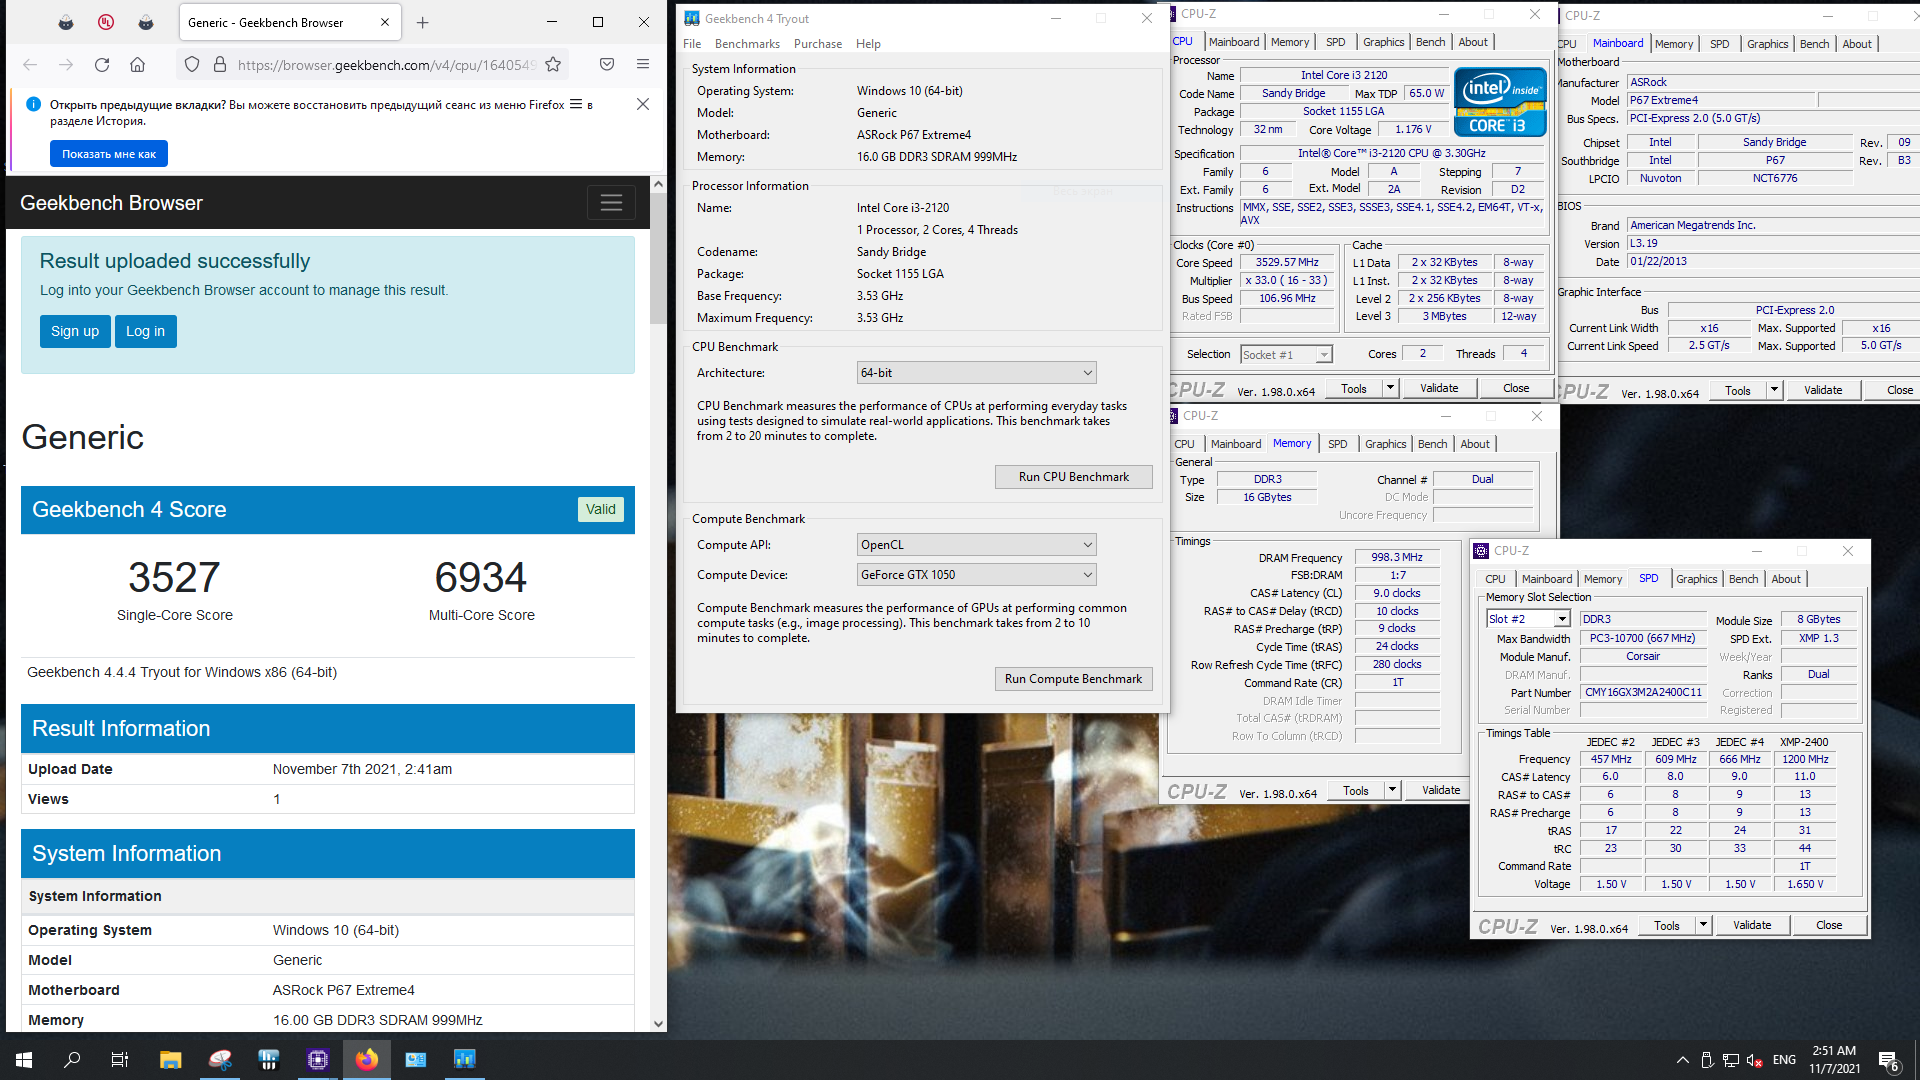
Task: Open the Compute Device GeForce GTX 1050 dropdown
Action: click(976, 575)
